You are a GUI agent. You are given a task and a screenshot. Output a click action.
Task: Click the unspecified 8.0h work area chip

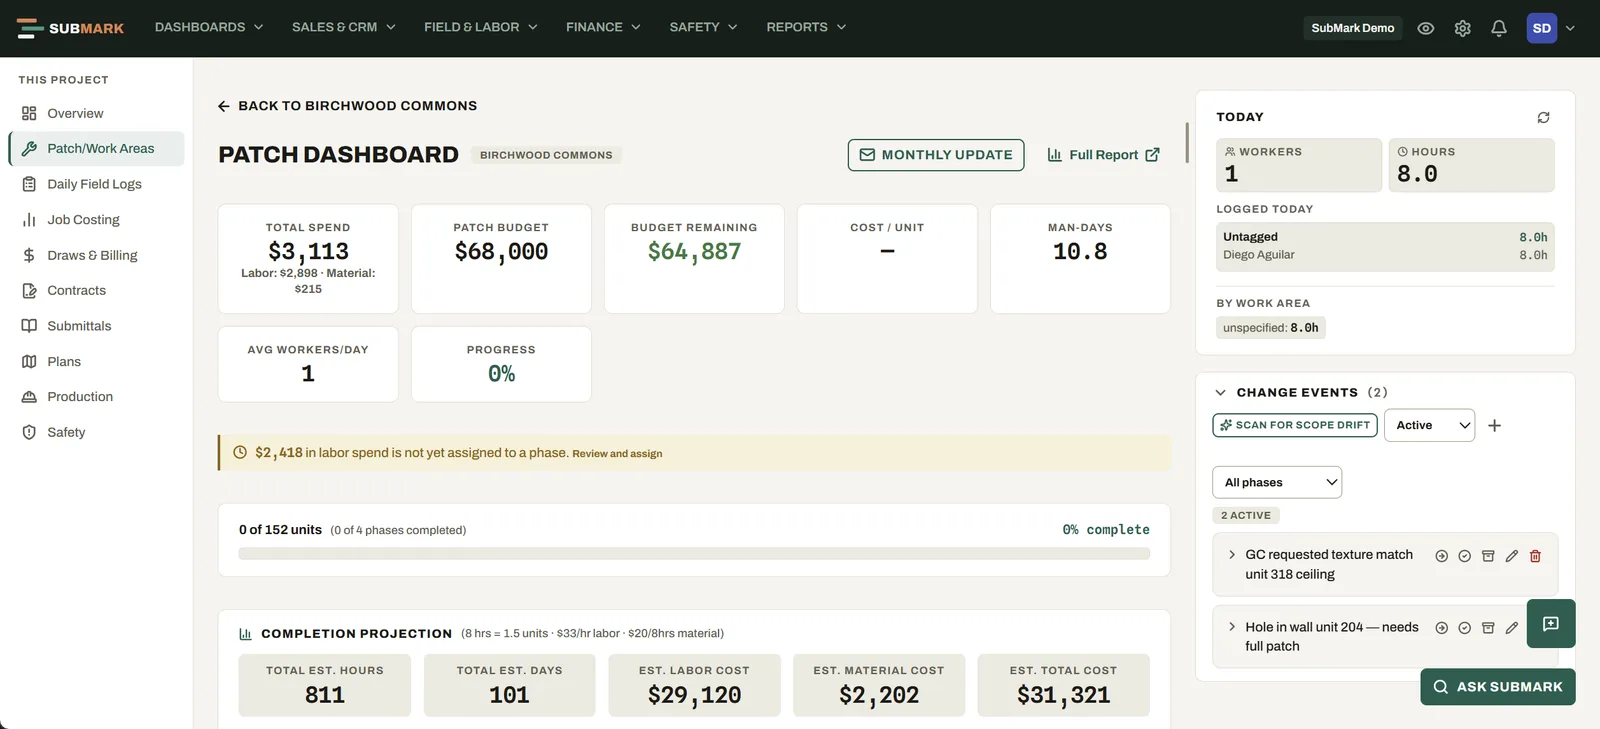tap(1270, 328)
